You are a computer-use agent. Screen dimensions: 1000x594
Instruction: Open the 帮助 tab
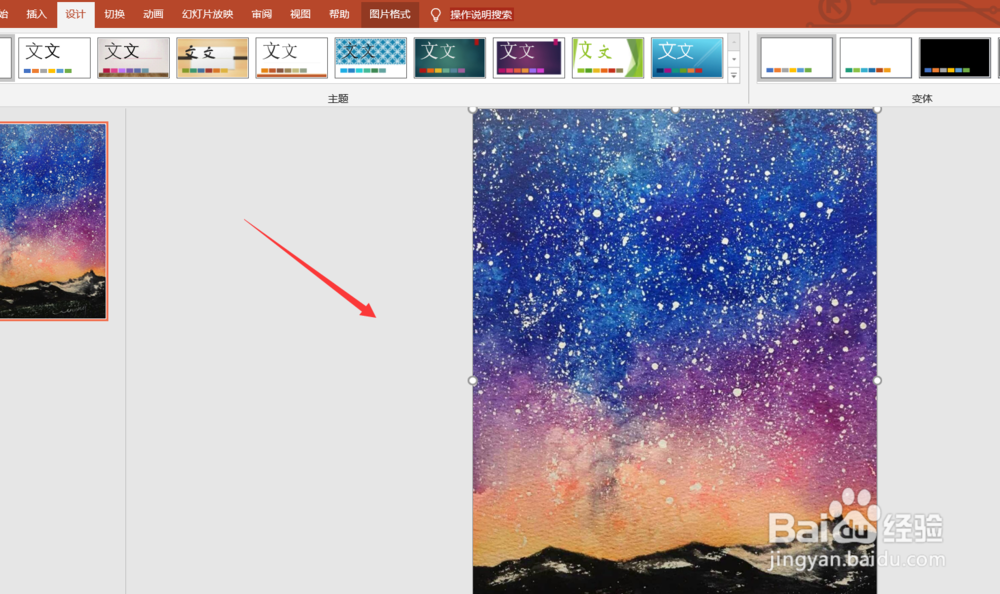pyautogui.click(x=339, y=14)
